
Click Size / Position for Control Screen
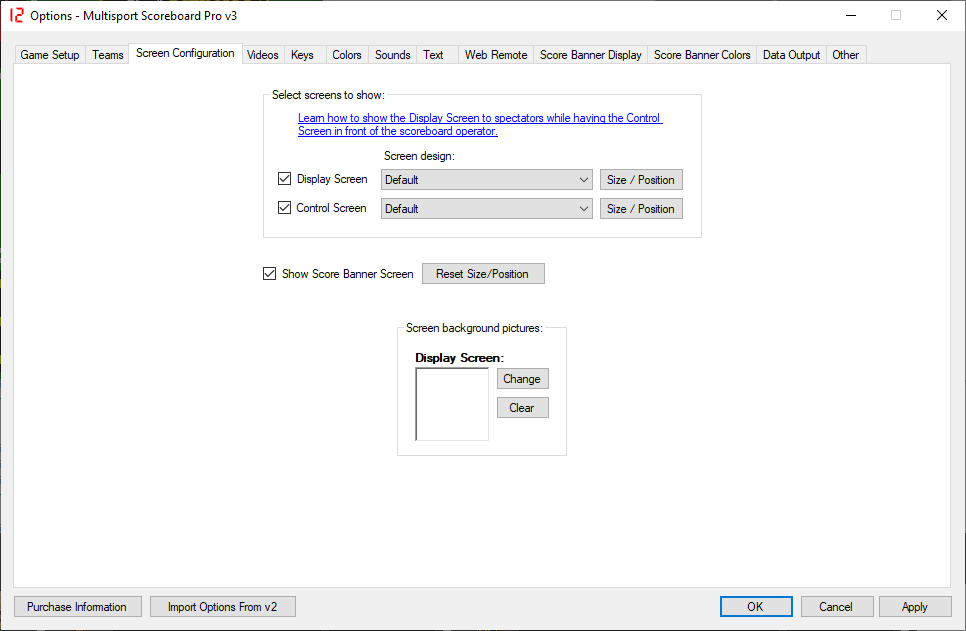[x=641, y=209]
